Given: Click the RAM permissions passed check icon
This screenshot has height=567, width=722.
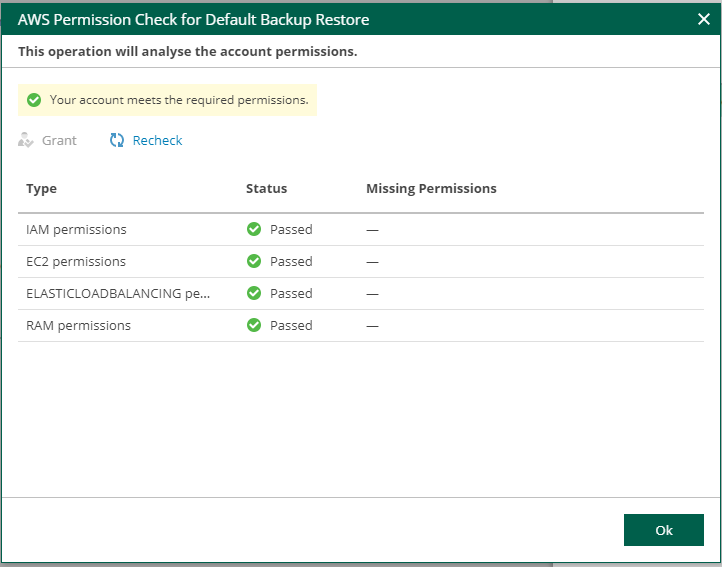Looking at the screenshot, I should point(254,325).
